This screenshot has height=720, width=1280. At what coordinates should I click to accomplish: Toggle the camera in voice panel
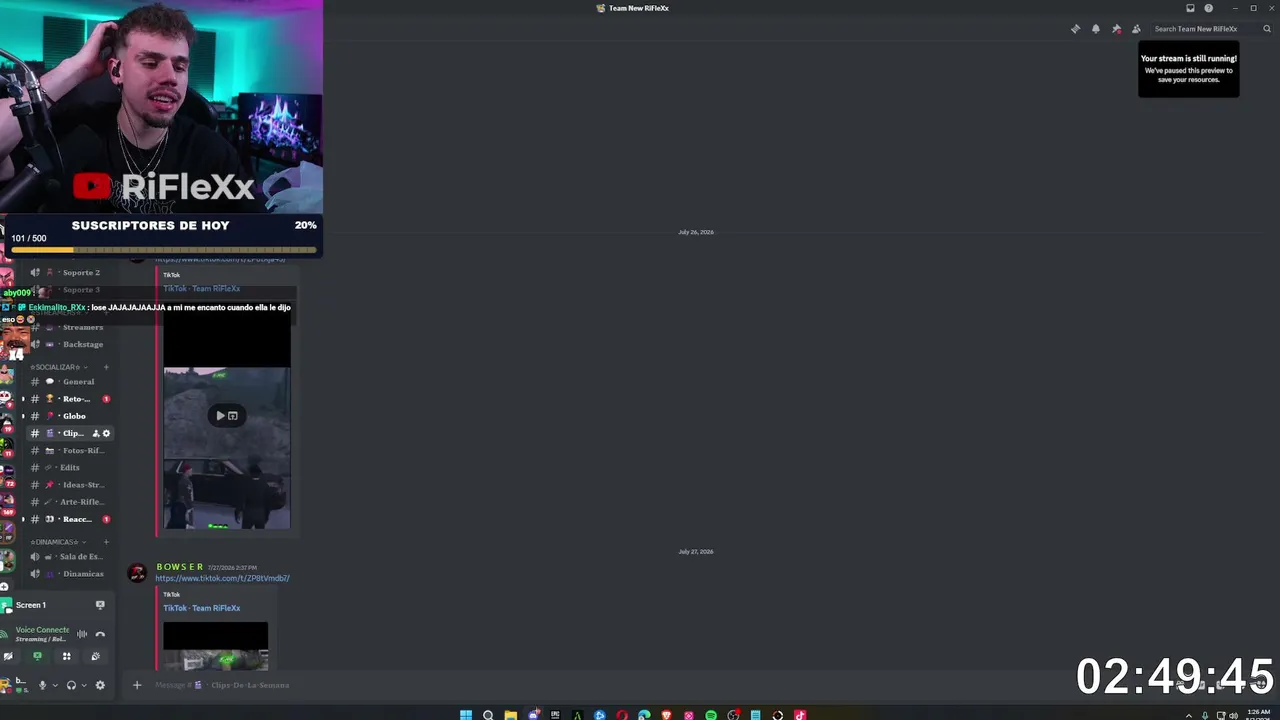click(8, 656)
